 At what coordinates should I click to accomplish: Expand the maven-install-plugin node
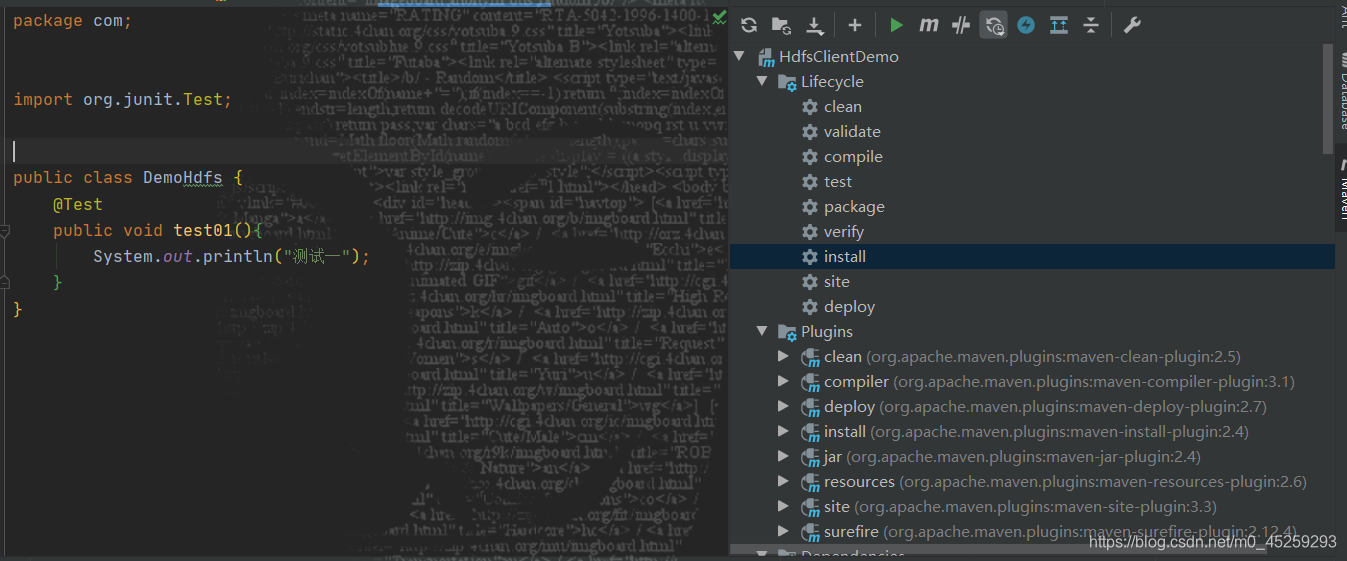[x=784, y=431]
